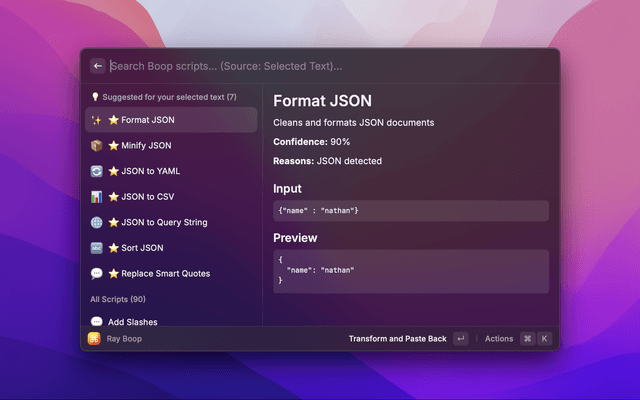This screenshot has height=400, width=640.
Task: Click the JSON to Query String globe icon
Action: [x=96, y=222]
